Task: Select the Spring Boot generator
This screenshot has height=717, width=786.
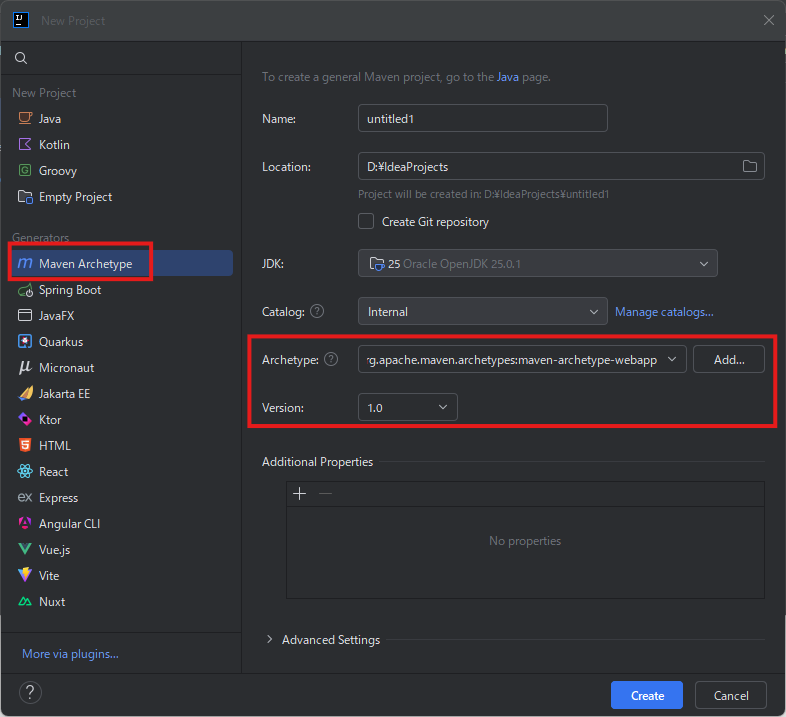Action: (122, 290)
